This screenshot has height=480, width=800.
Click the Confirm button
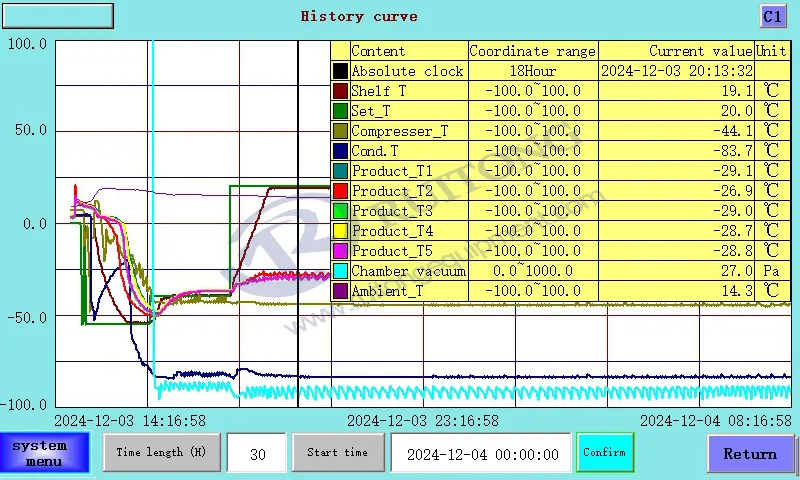[605, 452]
